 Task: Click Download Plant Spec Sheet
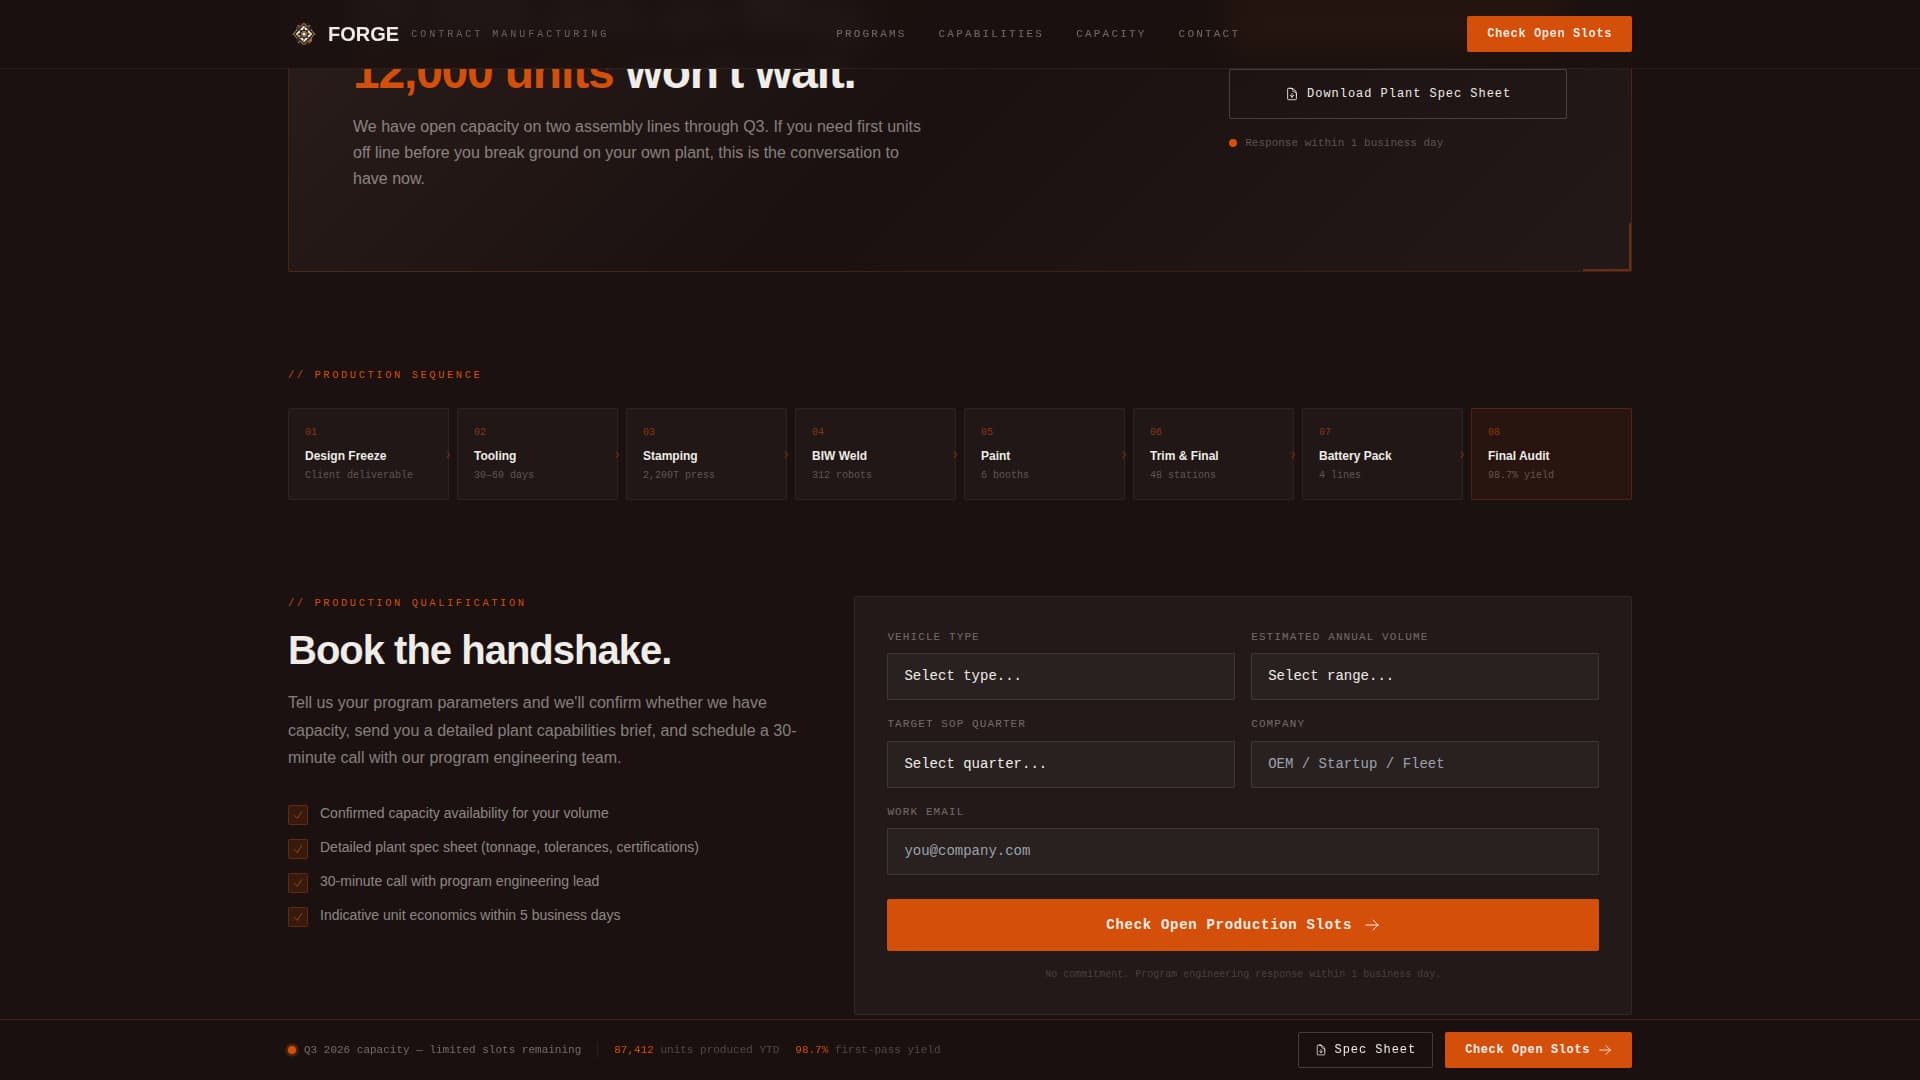tap(1397, 93)
